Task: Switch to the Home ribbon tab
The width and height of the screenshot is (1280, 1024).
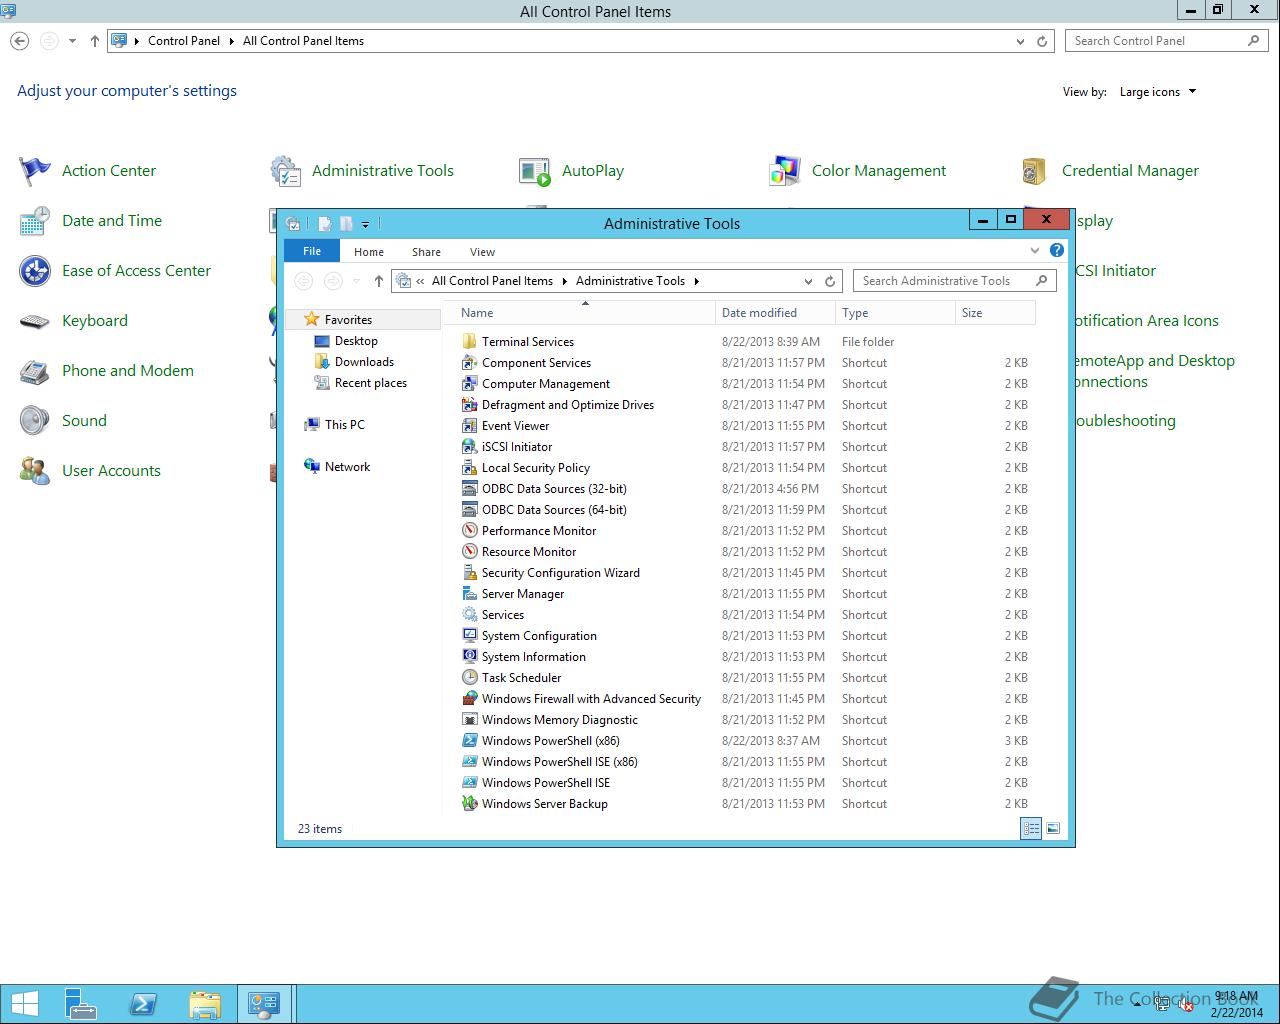Action: [369, 252]
